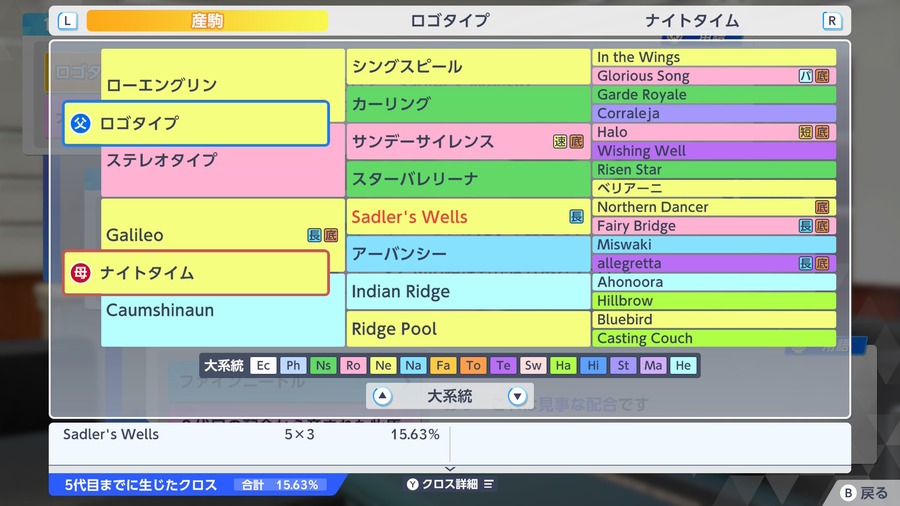This screenshot has width=900, height=506.
Task: Click the To lineage color swatch
Action: [x=473, y=365]
